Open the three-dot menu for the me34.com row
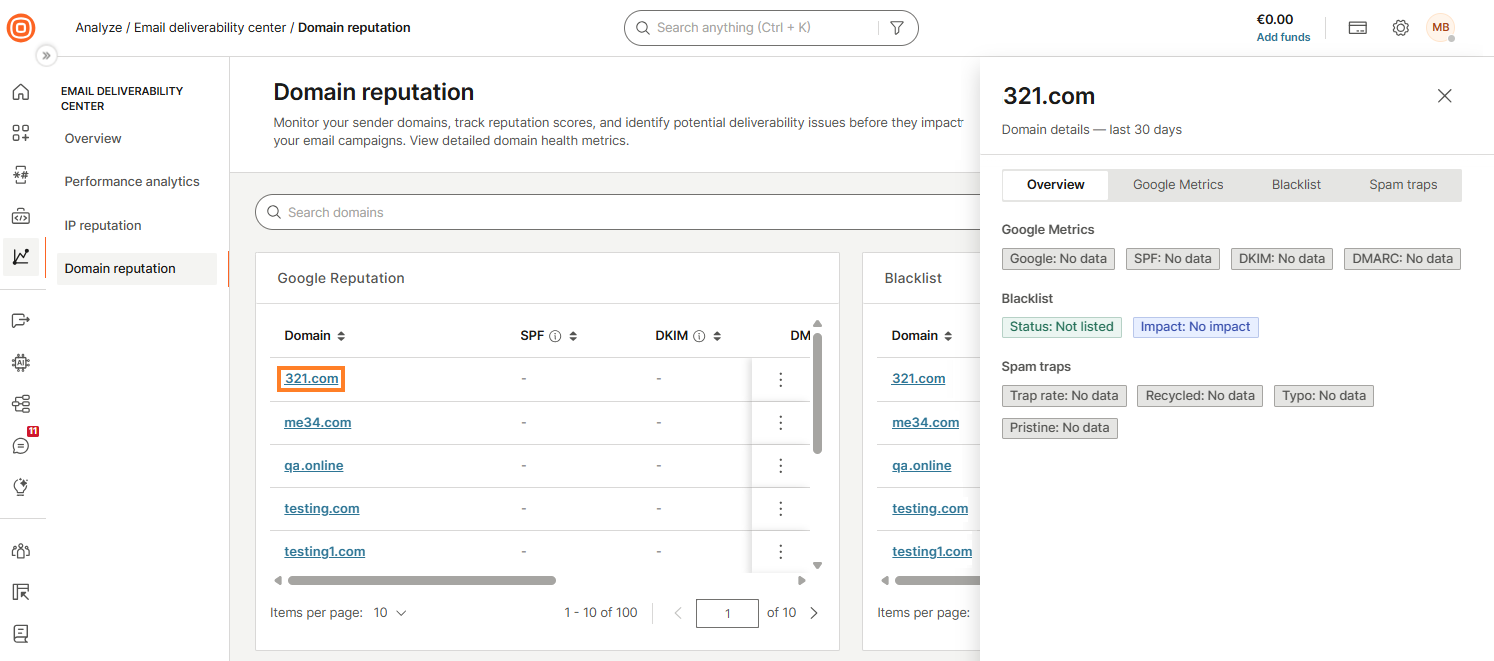The image size is (1494, 661). click(781, 423)
